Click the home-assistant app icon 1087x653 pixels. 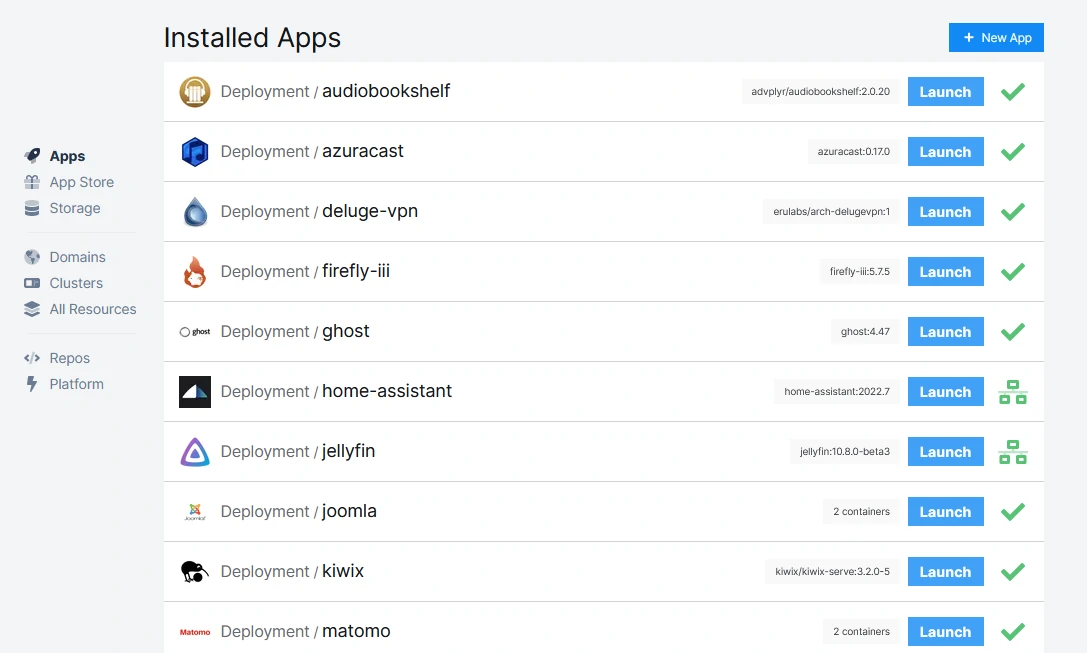tap(195, 392)
